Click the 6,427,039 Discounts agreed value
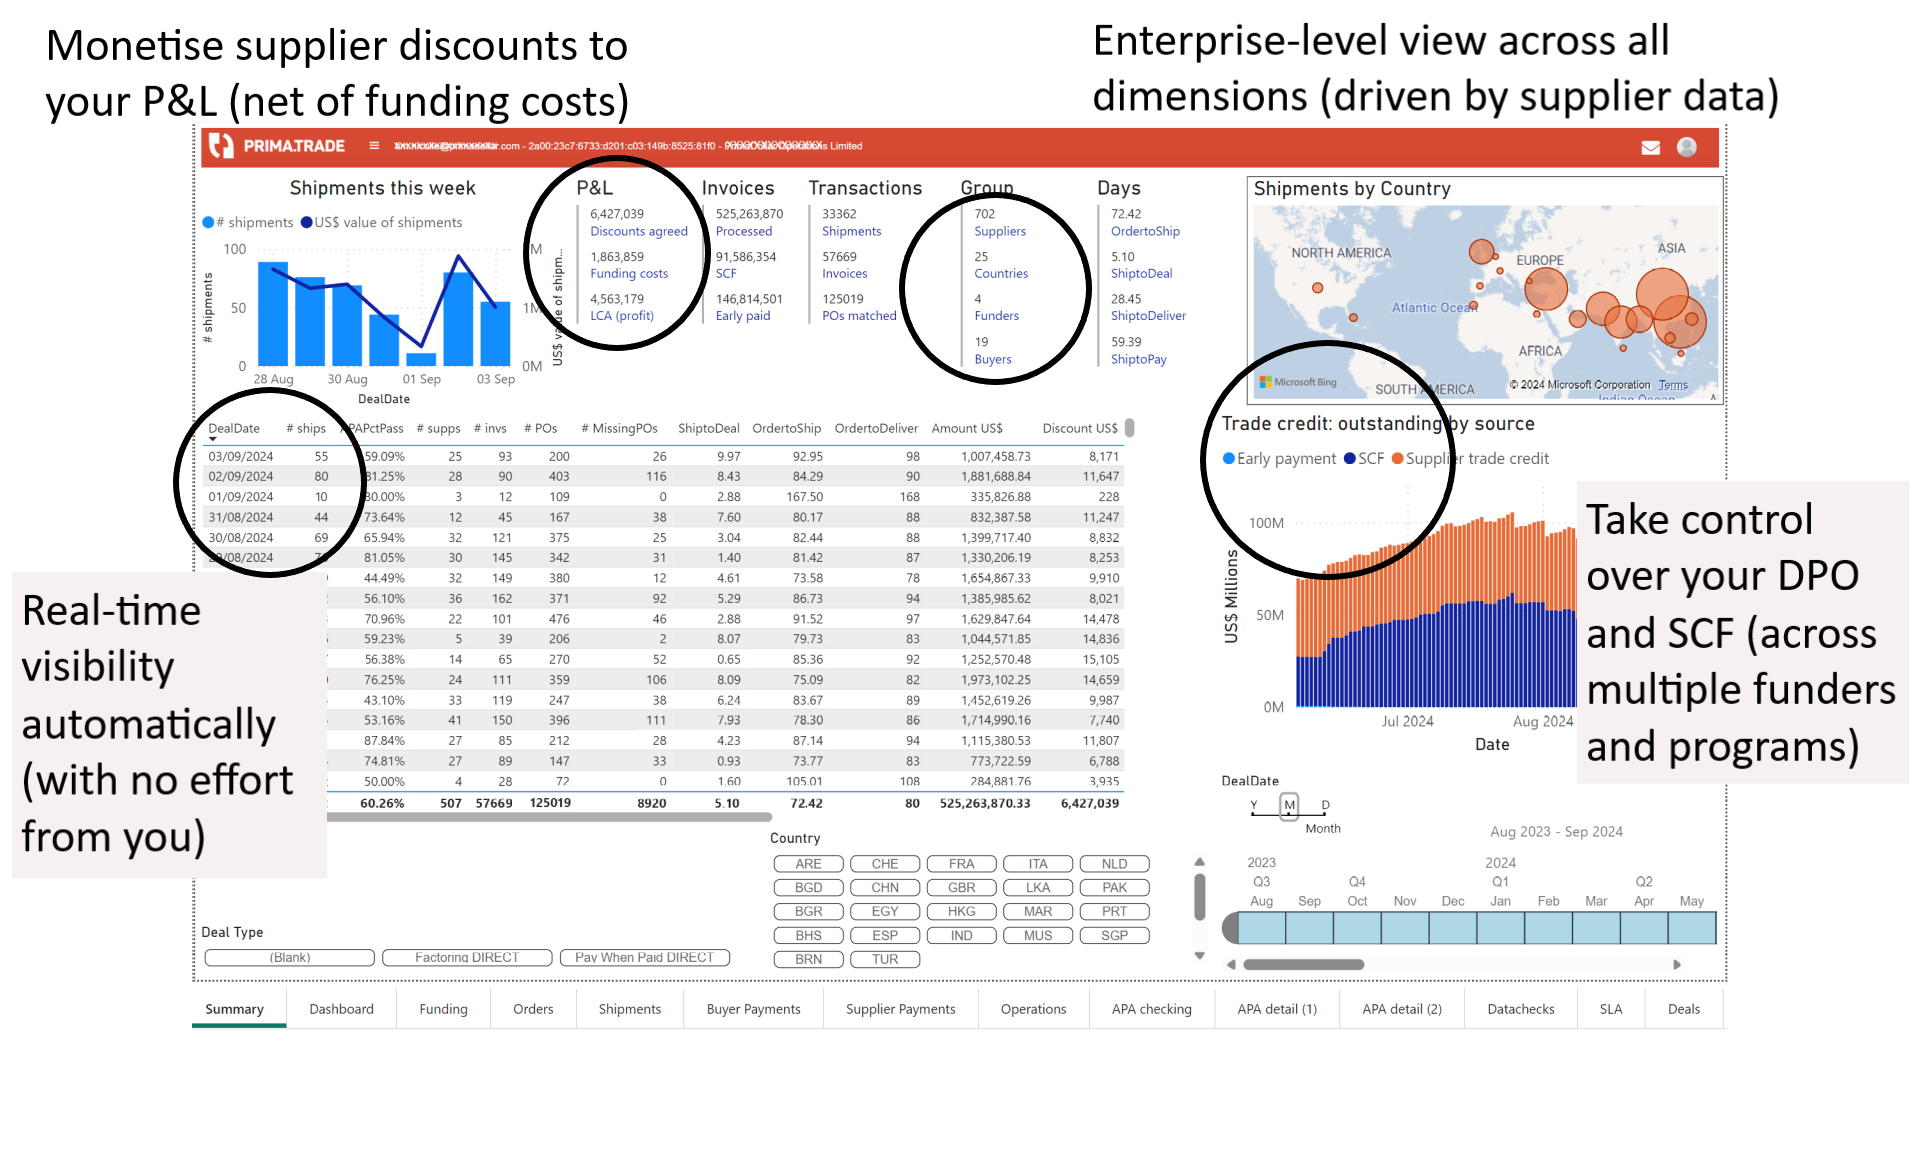 616,214
